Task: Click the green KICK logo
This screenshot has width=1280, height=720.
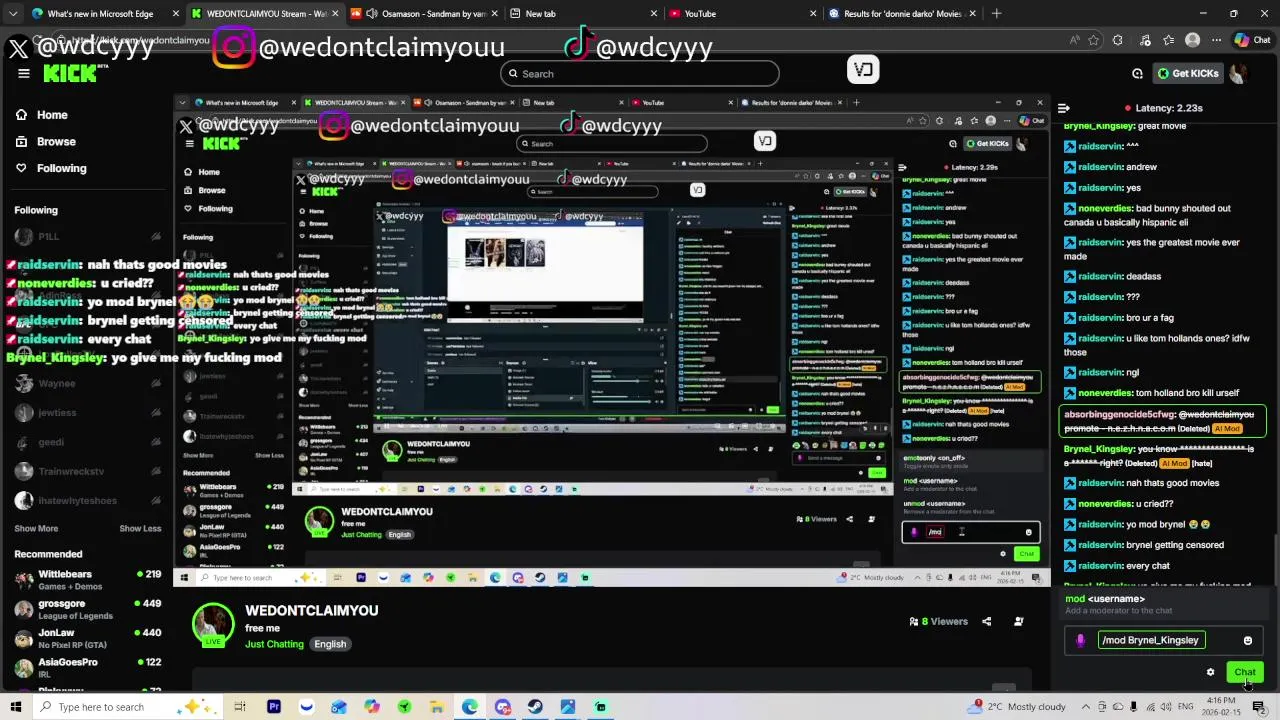Action: pyautogui.click(x=70, y=74)
